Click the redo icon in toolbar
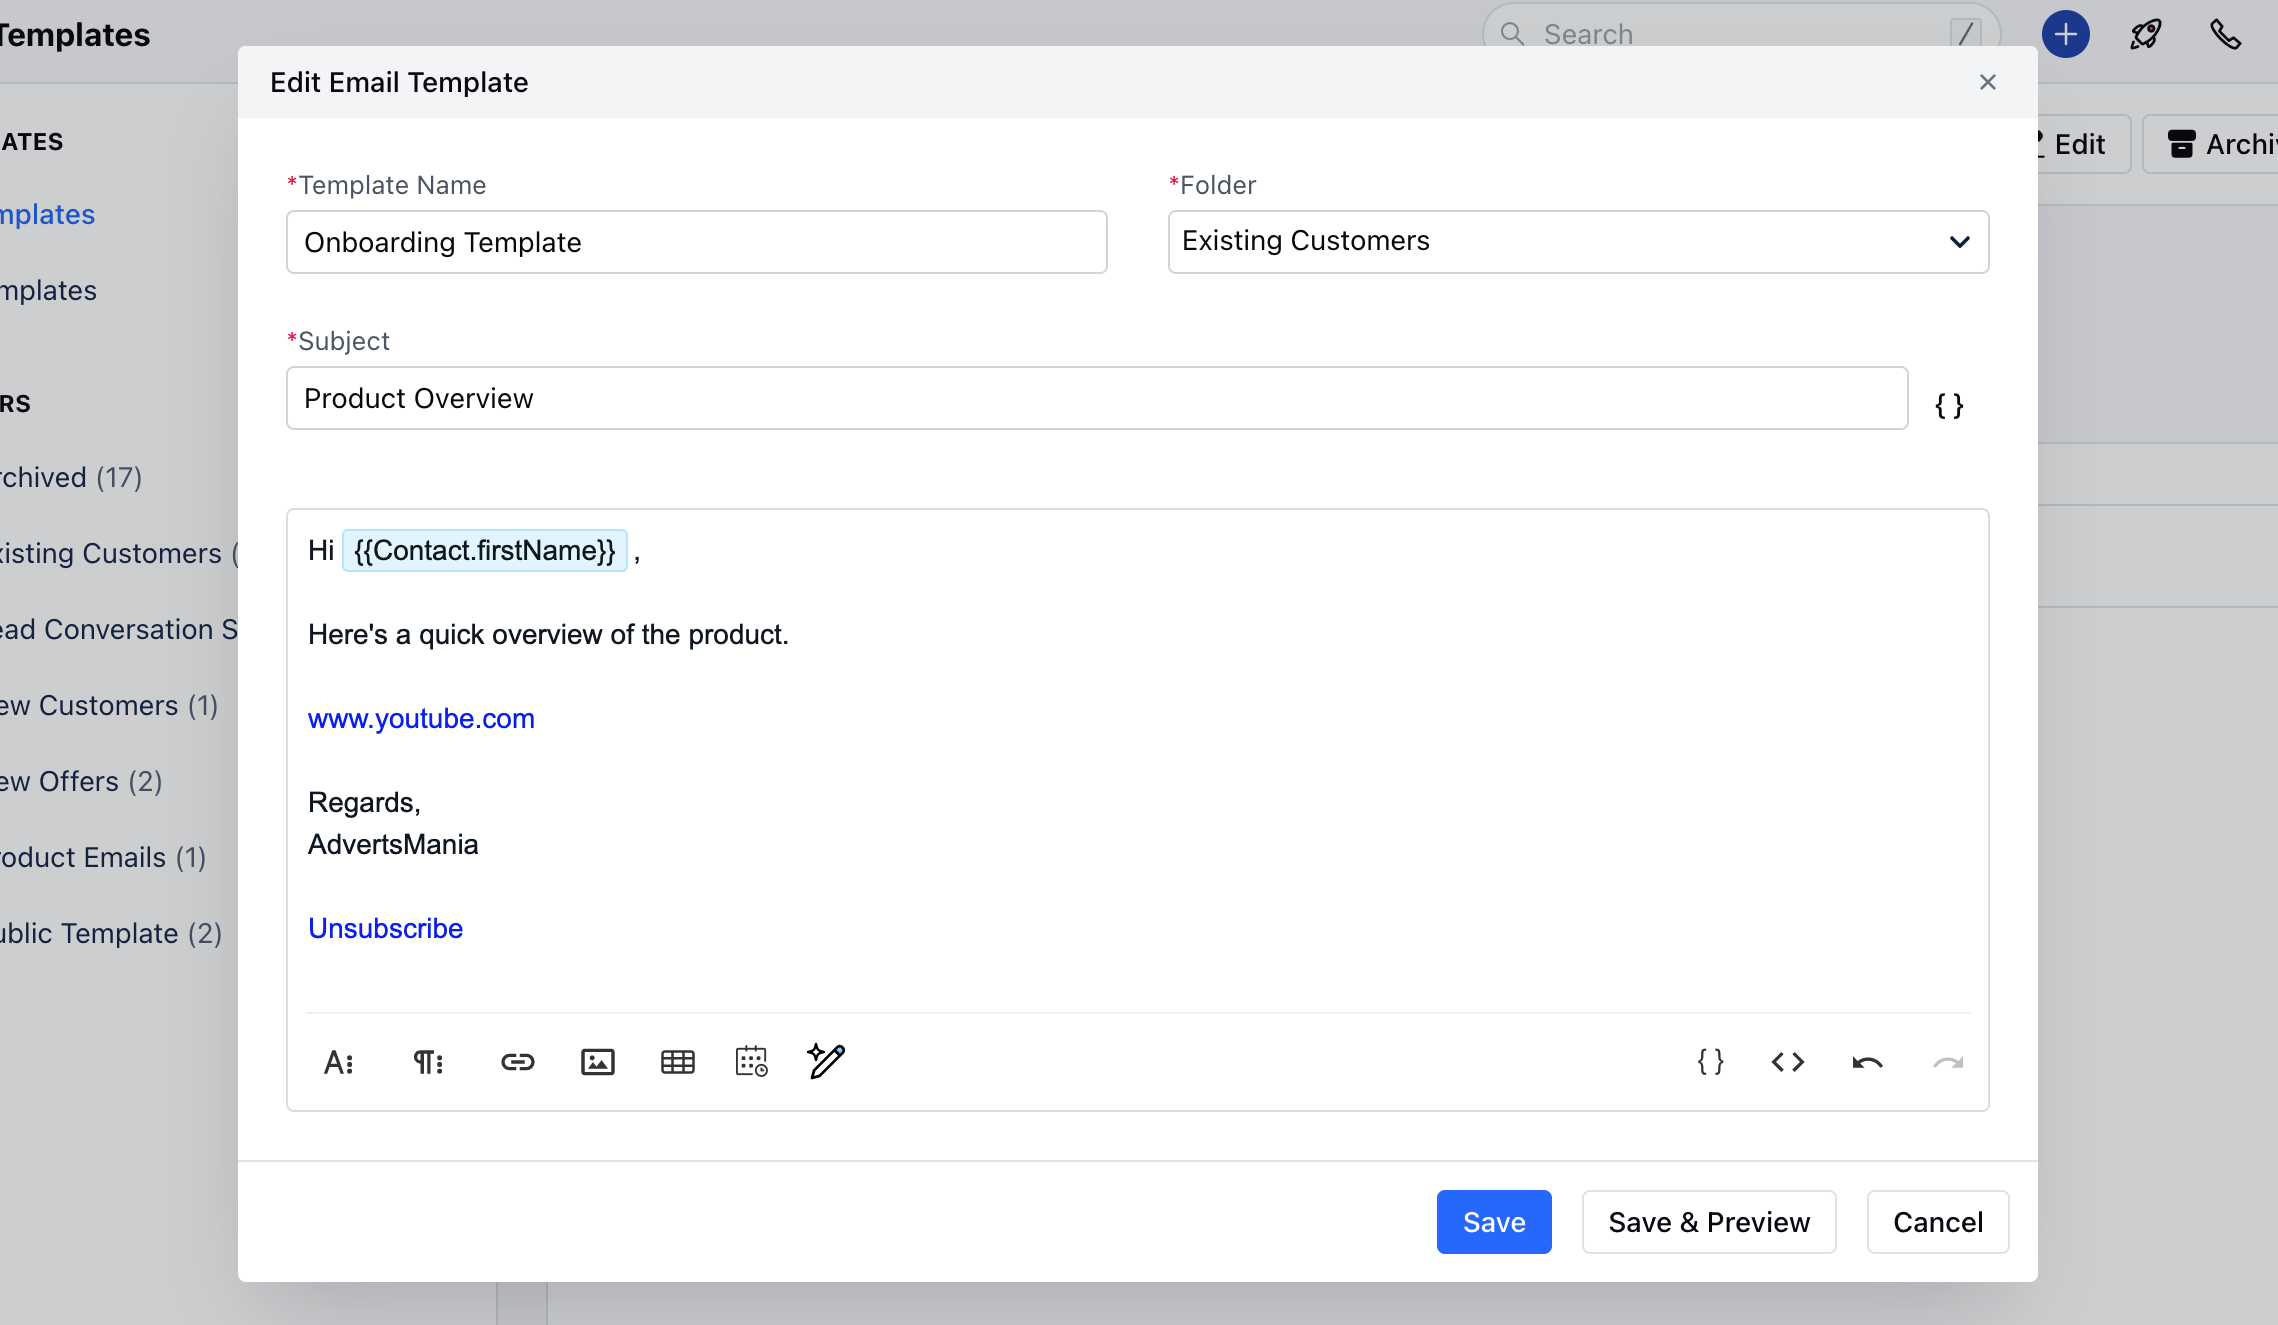 (x=1947, y=1062)
